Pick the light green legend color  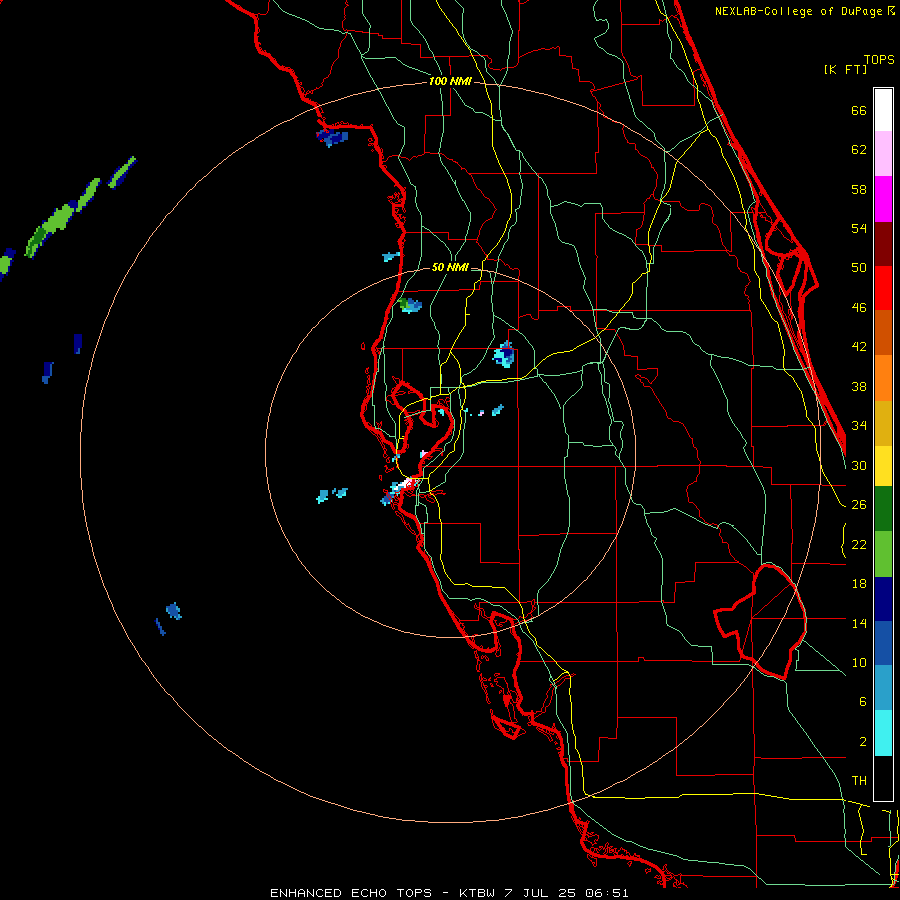click(883, 554)
